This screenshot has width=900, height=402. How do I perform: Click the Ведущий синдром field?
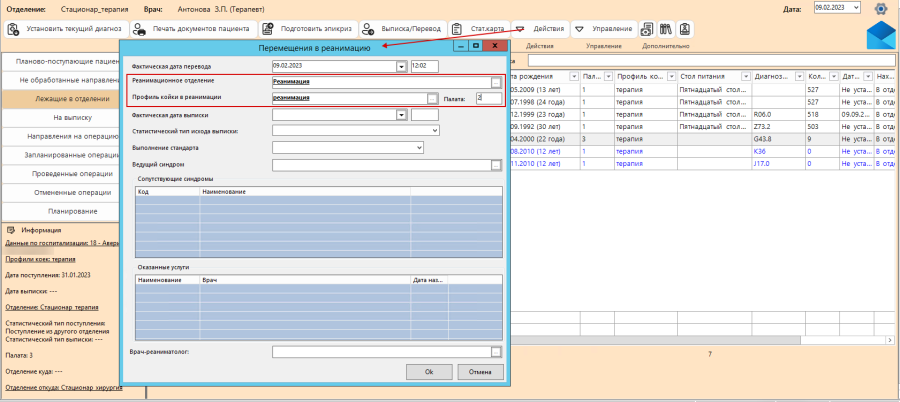[x=382, y=165]
